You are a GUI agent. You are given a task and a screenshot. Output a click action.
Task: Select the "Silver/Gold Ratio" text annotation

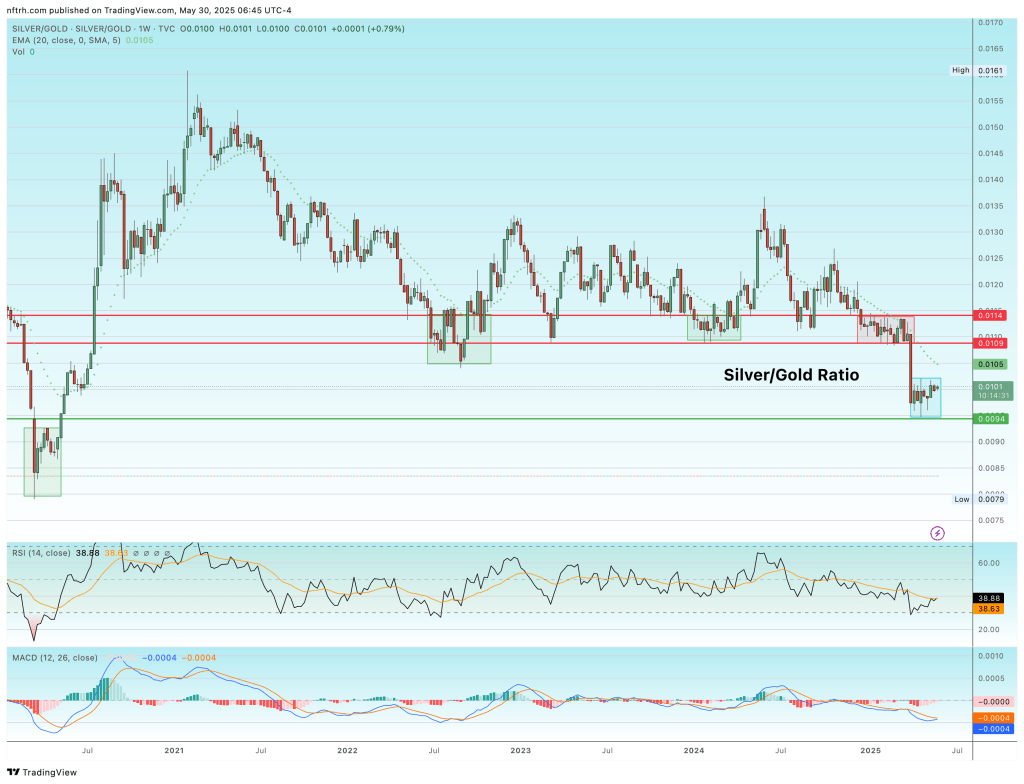click(x=790, y=375)
